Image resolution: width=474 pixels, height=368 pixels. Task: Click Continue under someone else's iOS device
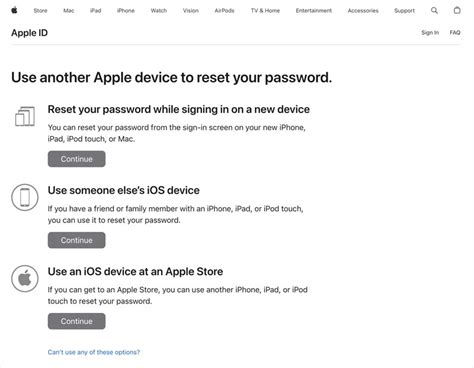(x=77, y=240)
